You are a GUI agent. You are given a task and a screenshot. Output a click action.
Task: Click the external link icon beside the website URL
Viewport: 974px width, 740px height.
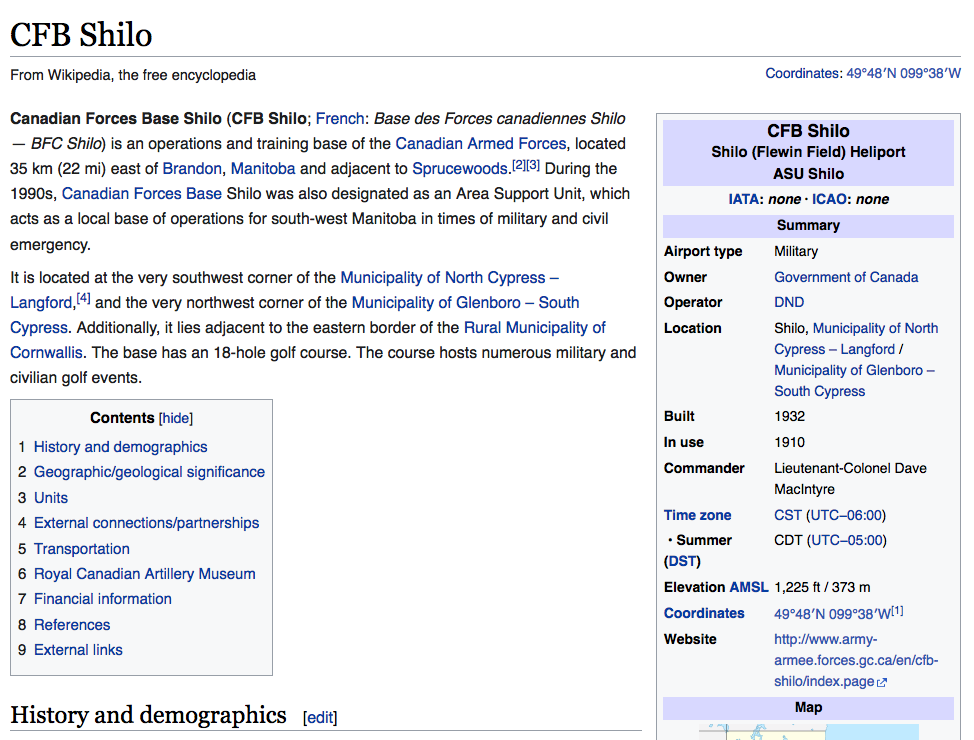pyautogui.click(x=882, y=682)
